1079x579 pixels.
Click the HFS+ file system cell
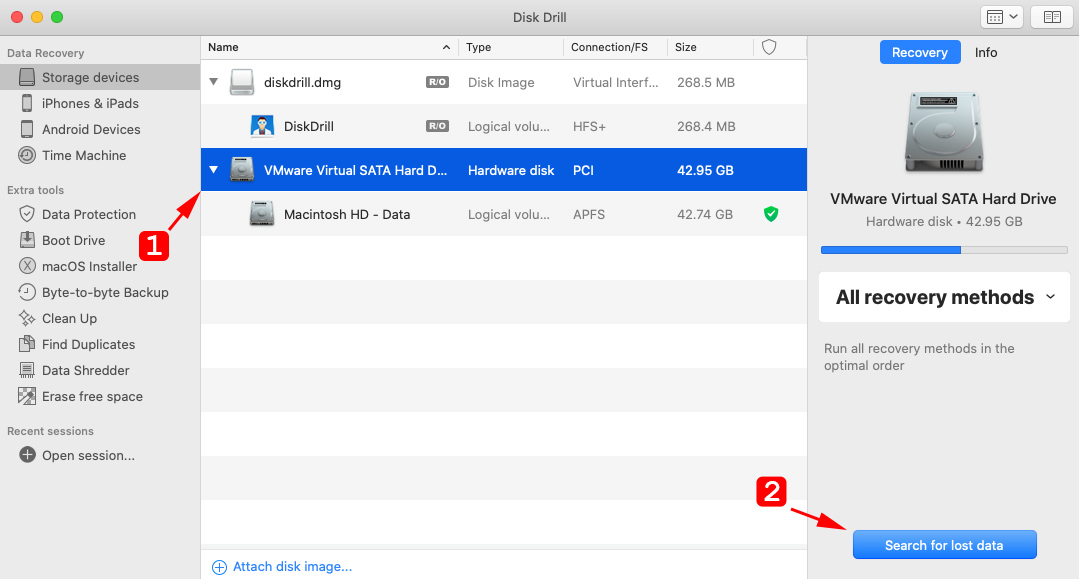coord(589,126)
